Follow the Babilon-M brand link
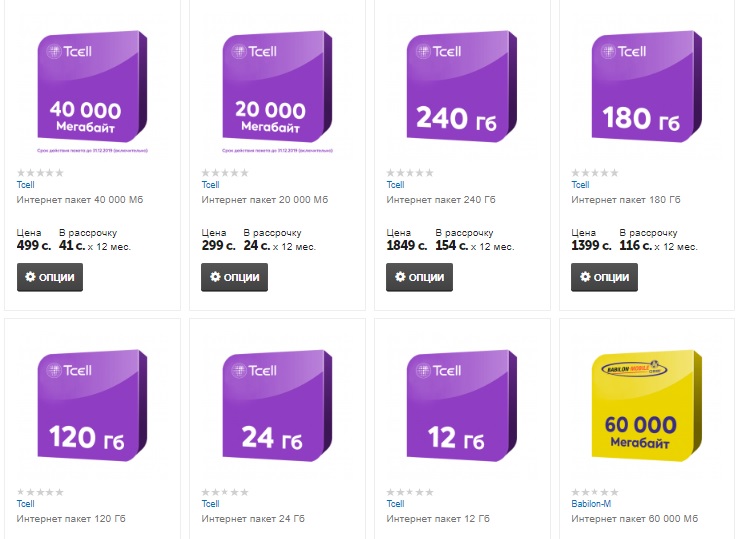The height and width of the screenshot is (539, 737). point(591,504)
